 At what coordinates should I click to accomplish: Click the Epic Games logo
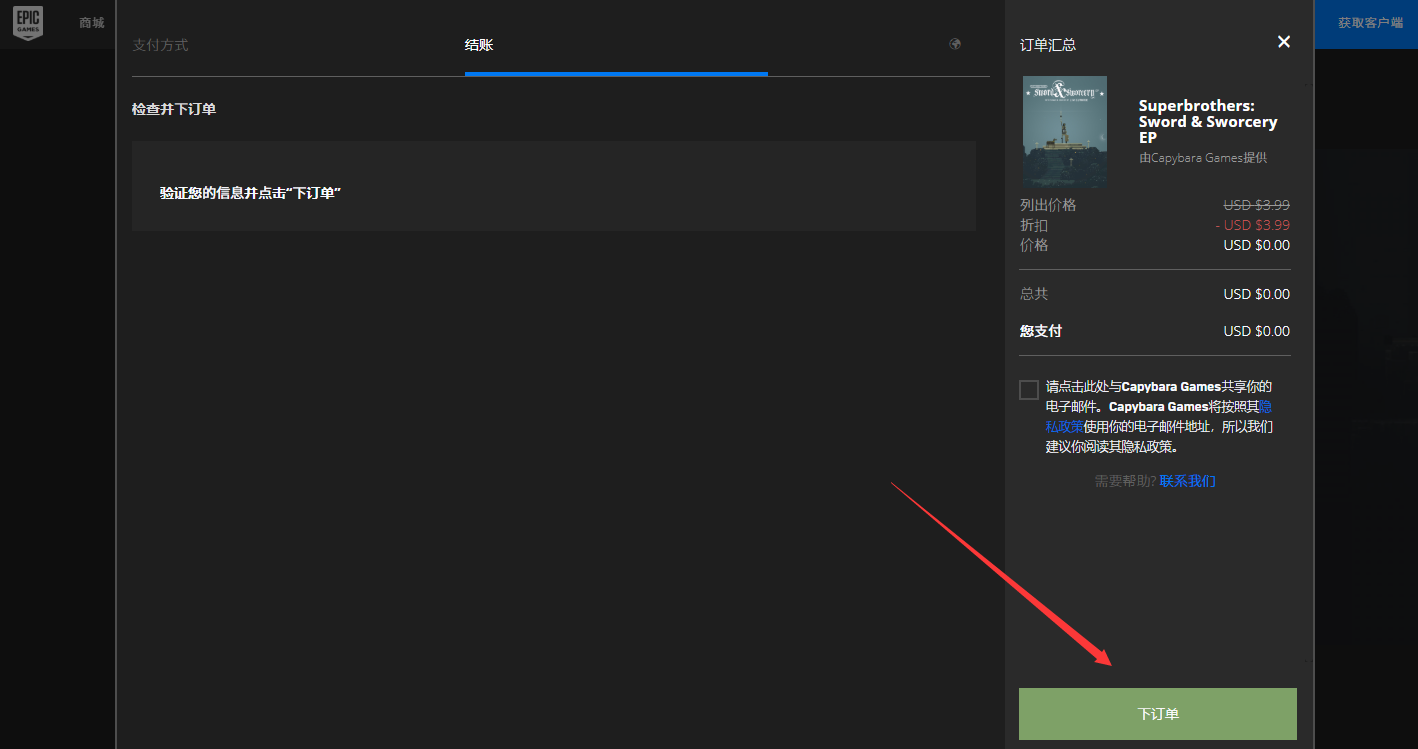click(x=28, y=24)
